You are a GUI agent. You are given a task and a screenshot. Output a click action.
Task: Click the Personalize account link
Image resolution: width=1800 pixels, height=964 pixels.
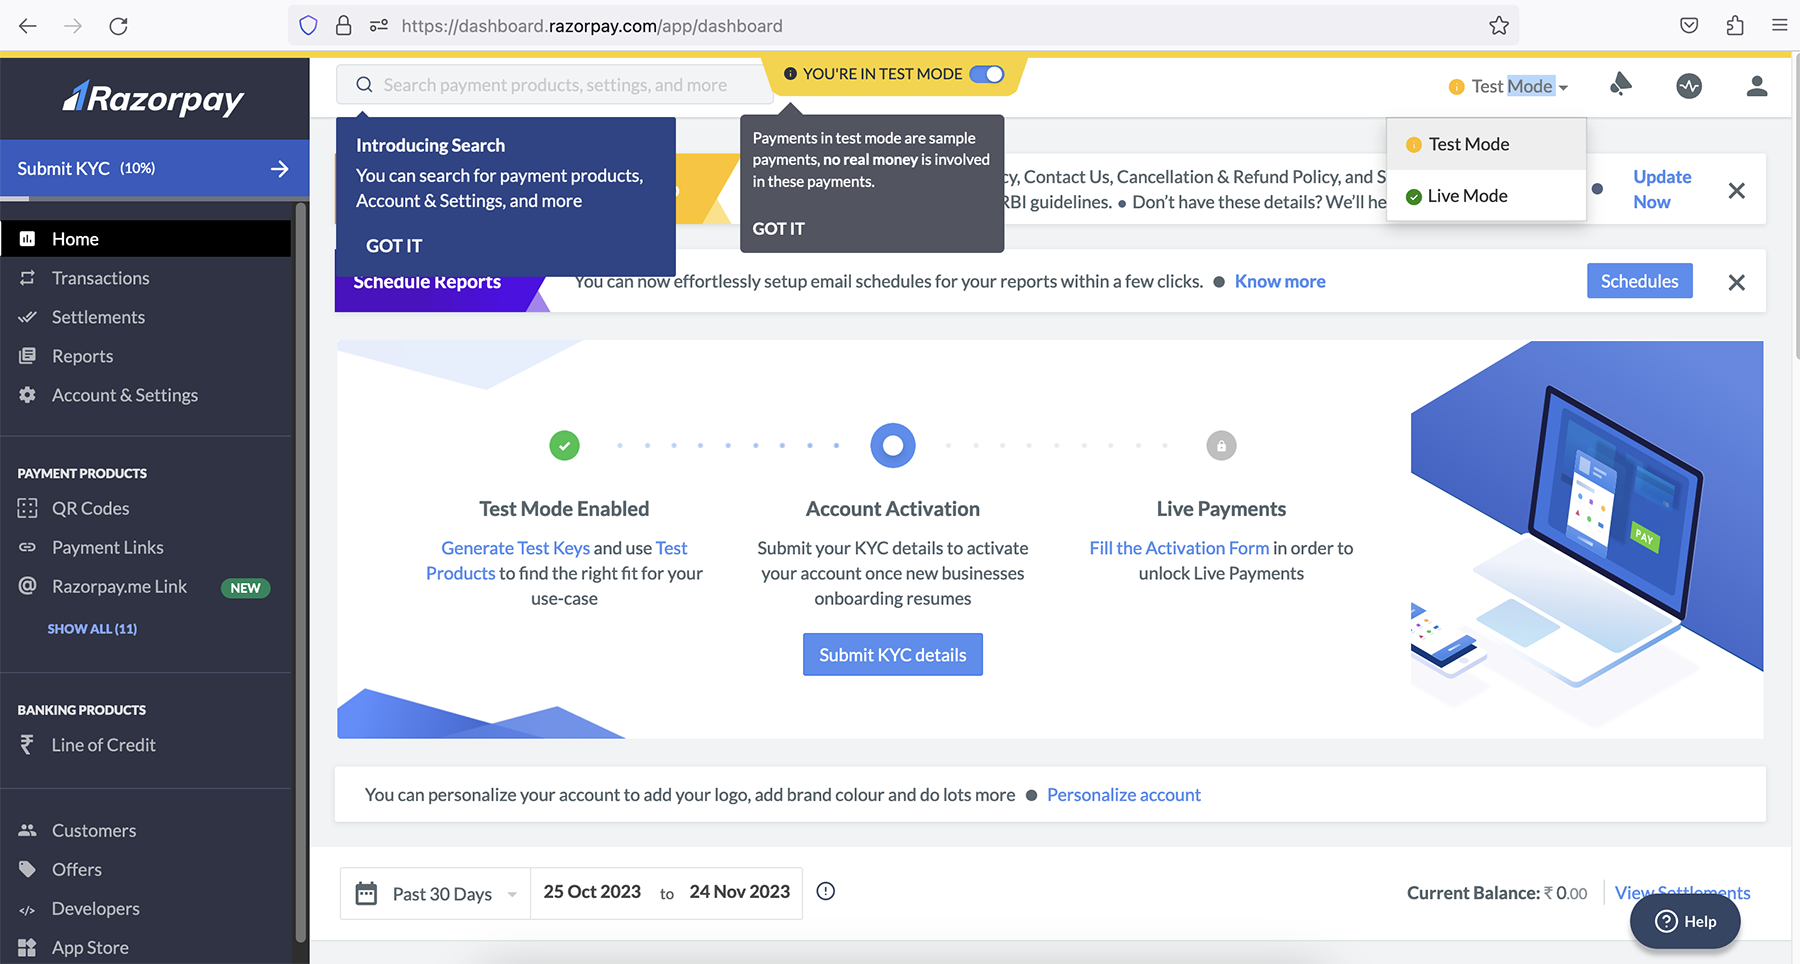(1124, 795)
